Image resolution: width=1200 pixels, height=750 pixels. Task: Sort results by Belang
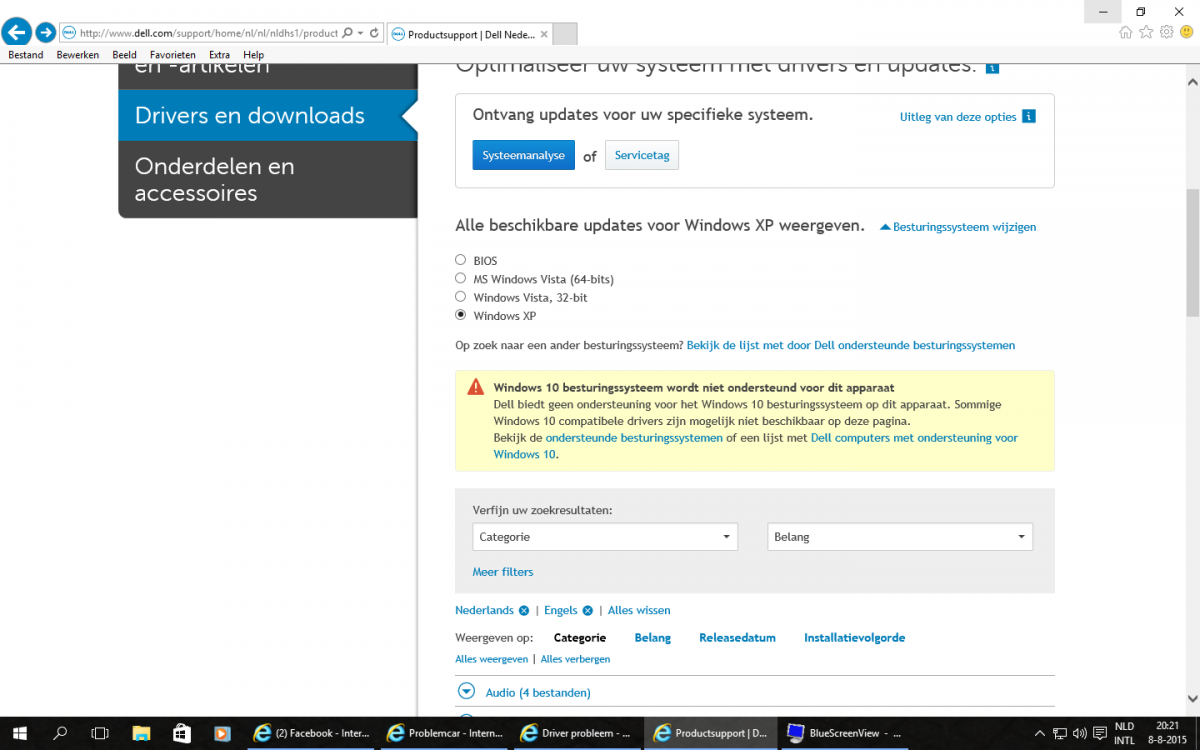click(653, 638)
